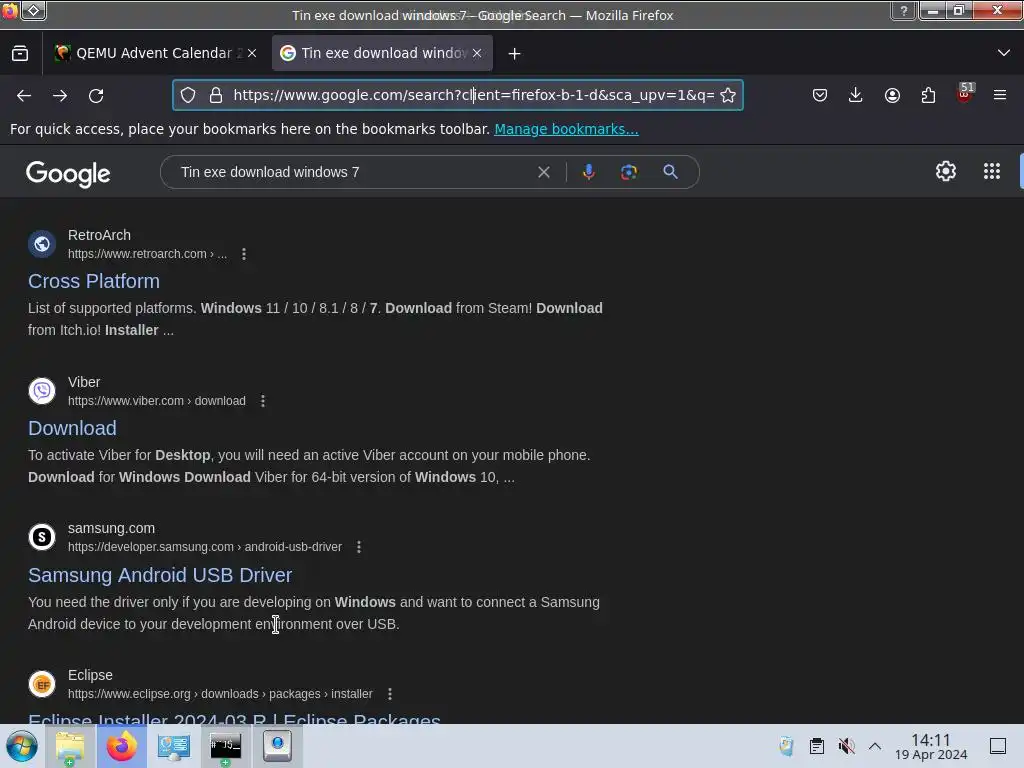Open the Manage bookmarks link
The image size is (1024, 768).
coord(566,129)
